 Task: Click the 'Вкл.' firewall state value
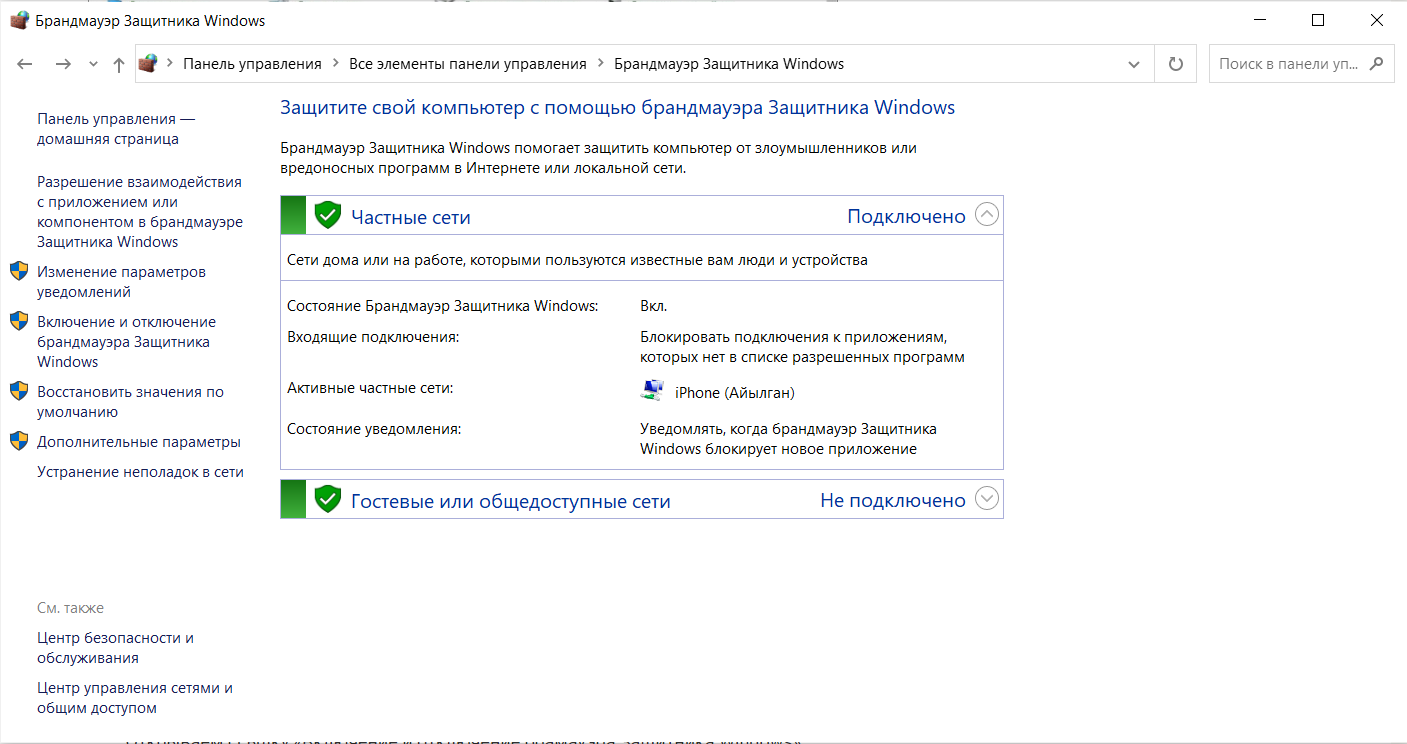pyautogui.click(x=654, y=306)
